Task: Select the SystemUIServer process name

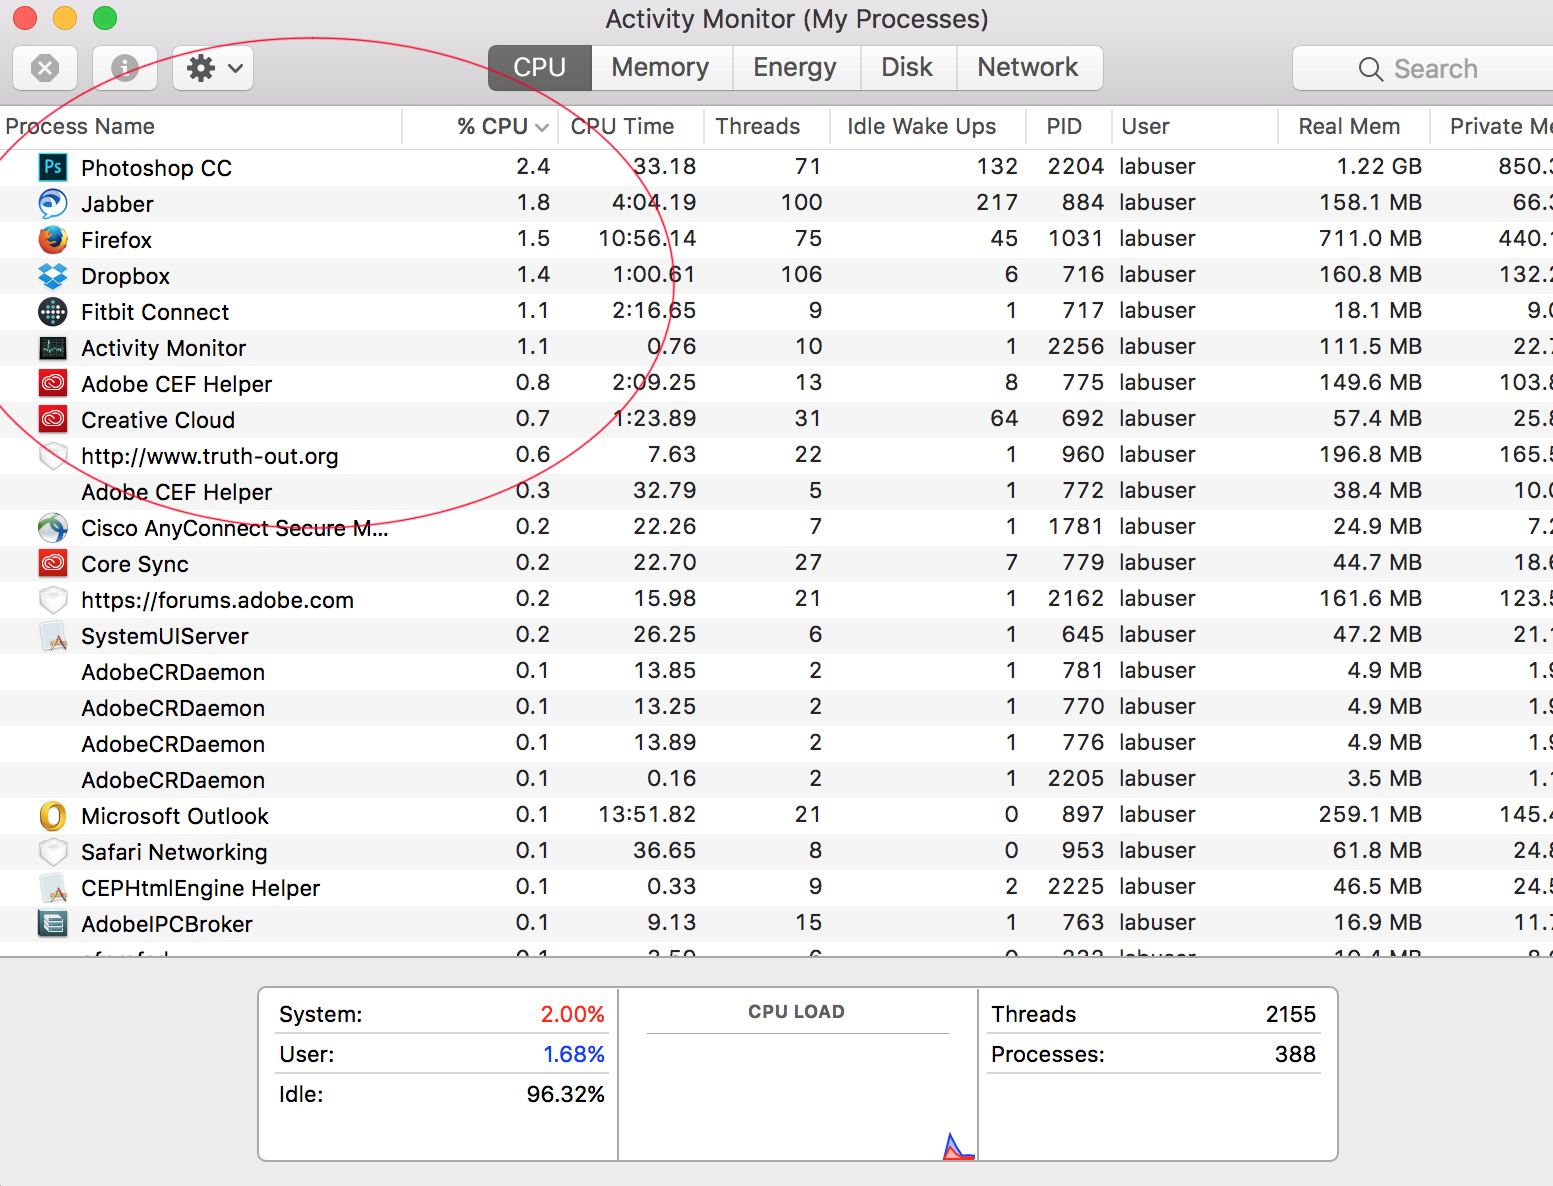Action: pyautogui.click(x=164, y=636)
